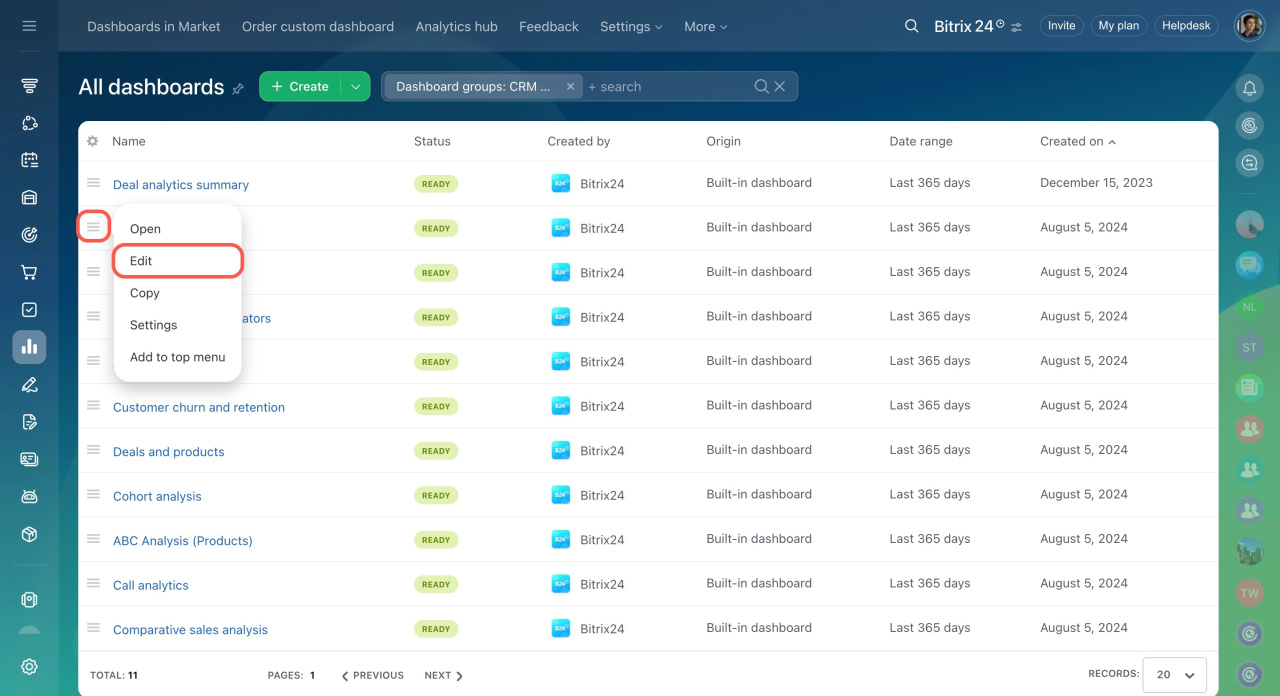Image resolution: width=1280 pixels, height=696 pixels.
Task: Click into the dashboard search field
Action: (x=665, y=87)
